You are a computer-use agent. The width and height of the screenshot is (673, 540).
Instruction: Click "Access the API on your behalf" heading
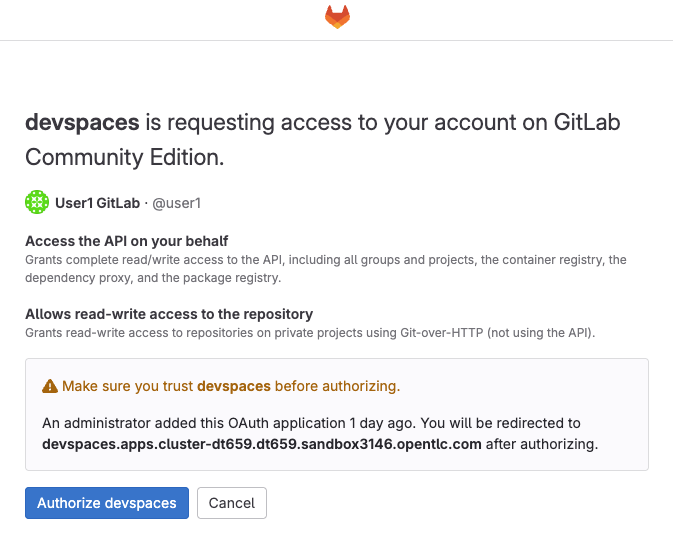(127, 241)
